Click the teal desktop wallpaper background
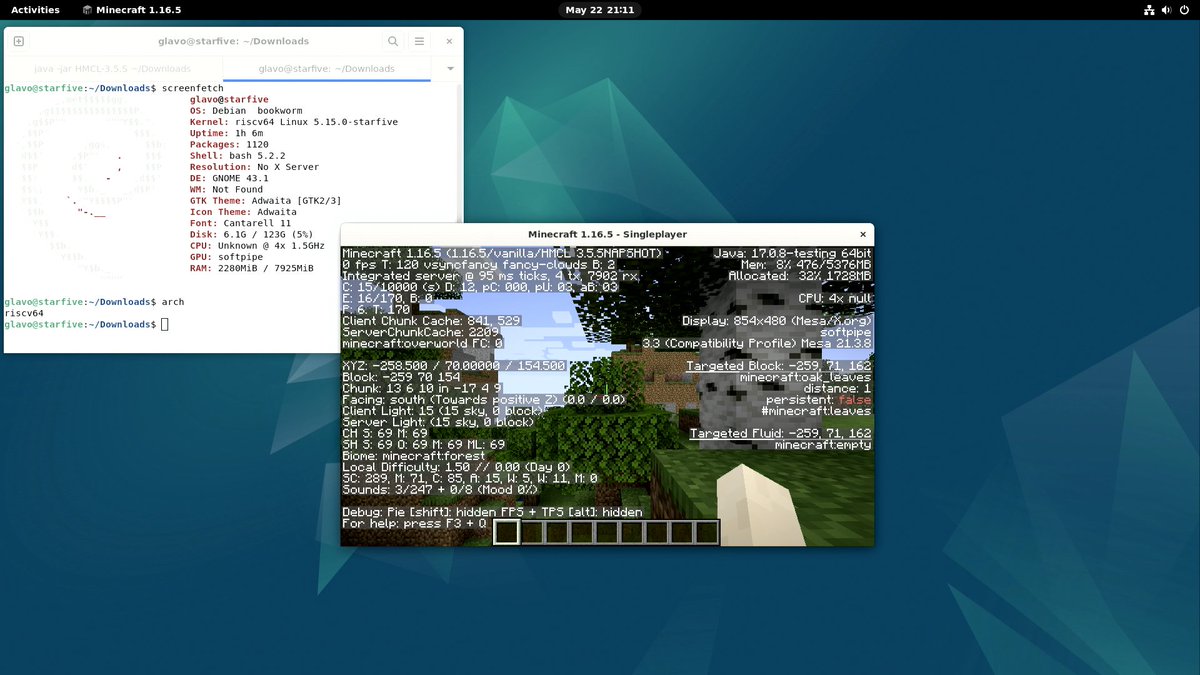 [x=1000, y=600]
